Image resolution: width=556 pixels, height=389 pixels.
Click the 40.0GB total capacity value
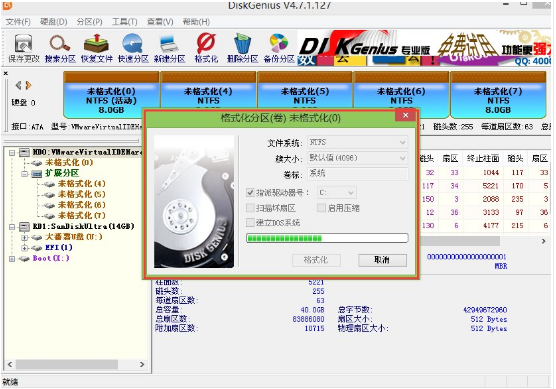tap(312, 310)
